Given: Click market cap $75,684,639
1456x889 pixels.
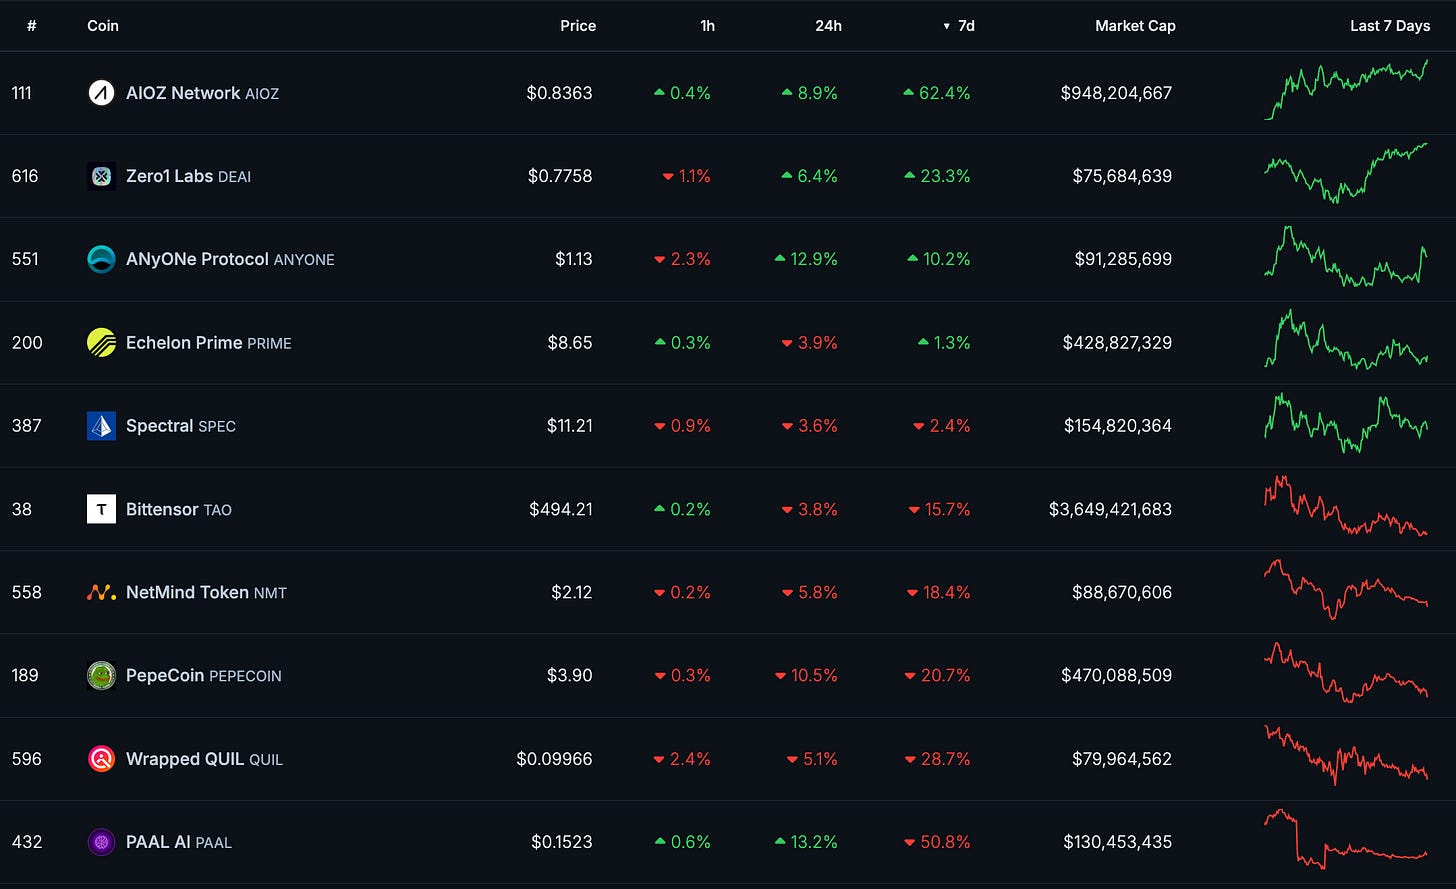Looking at the screenshot, I should (1122, 176).
